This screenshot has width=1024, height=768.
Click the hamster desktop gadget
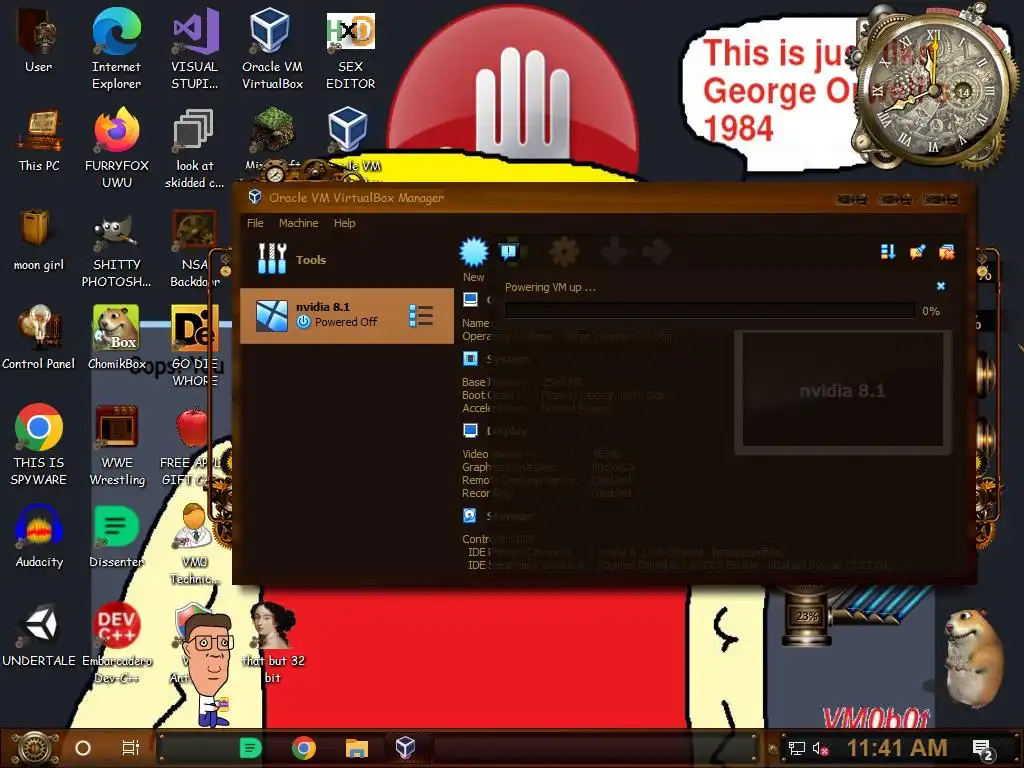coord(976,656)
